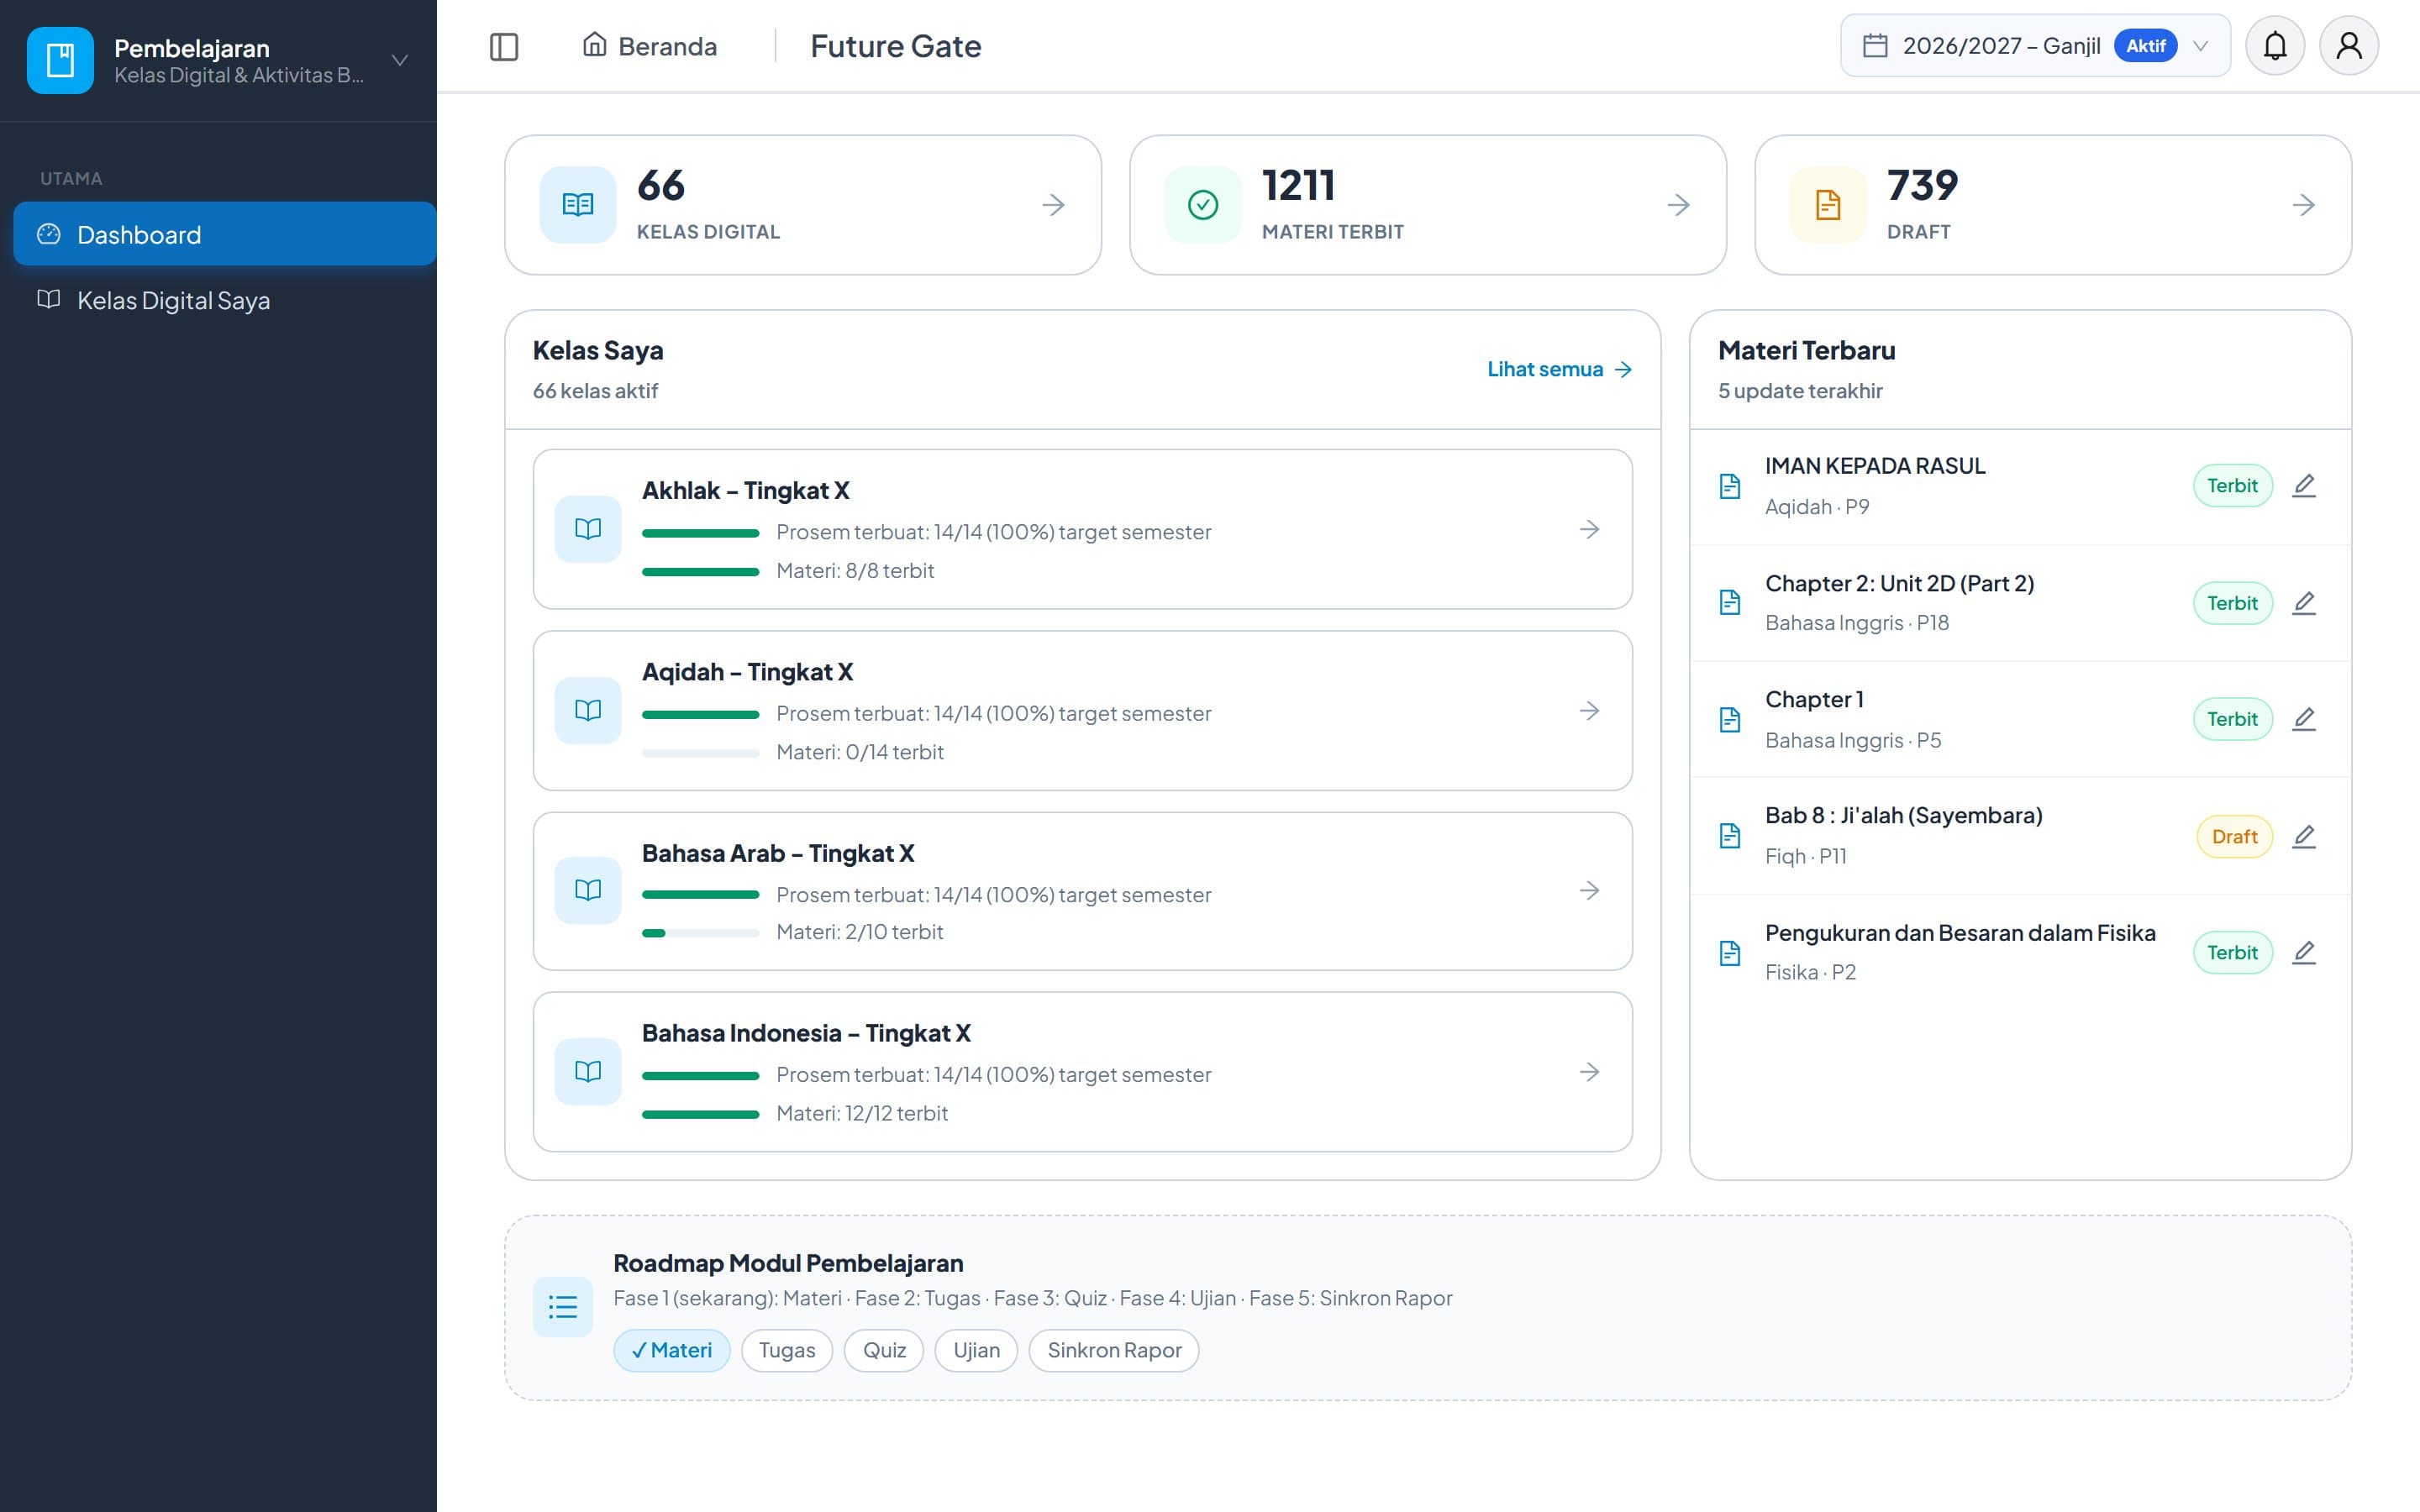Open Bahasa Indonesia – Tingkat X arrow

pos(1589,1072)
